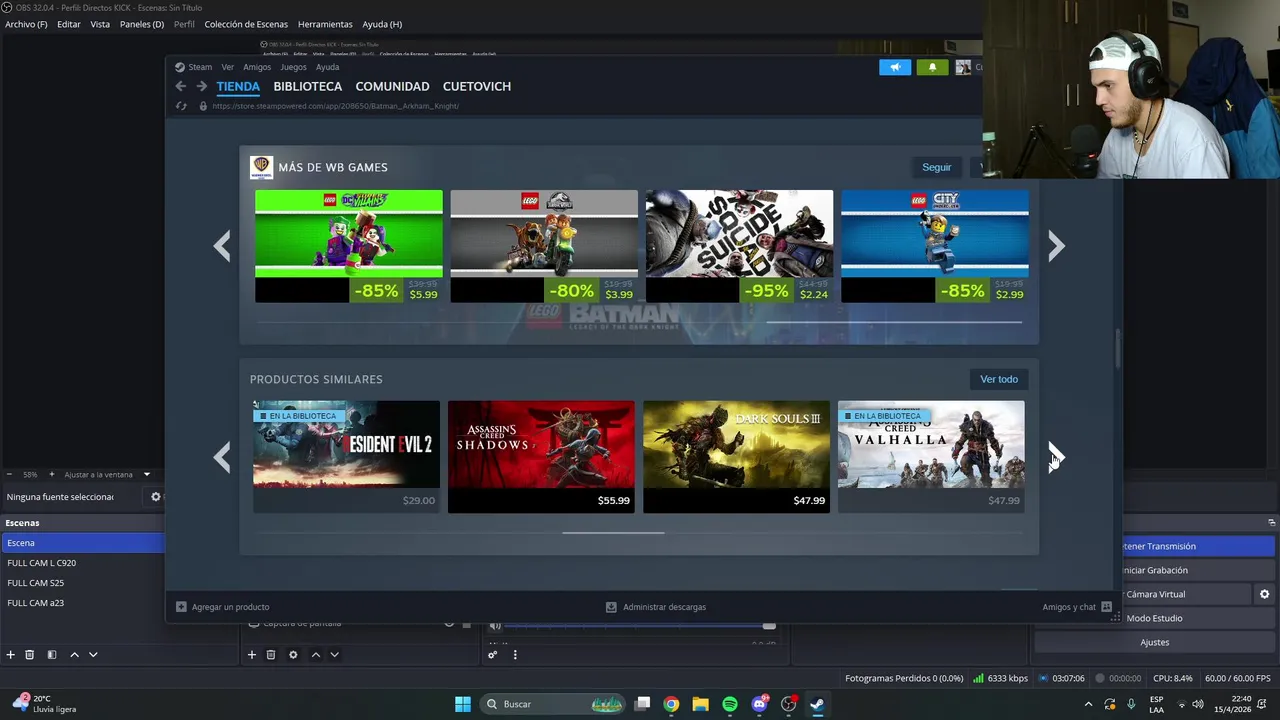Viewport: 1280px width, 720px height.
Task: Open Steam notifications bell
Action: [932, 67]
